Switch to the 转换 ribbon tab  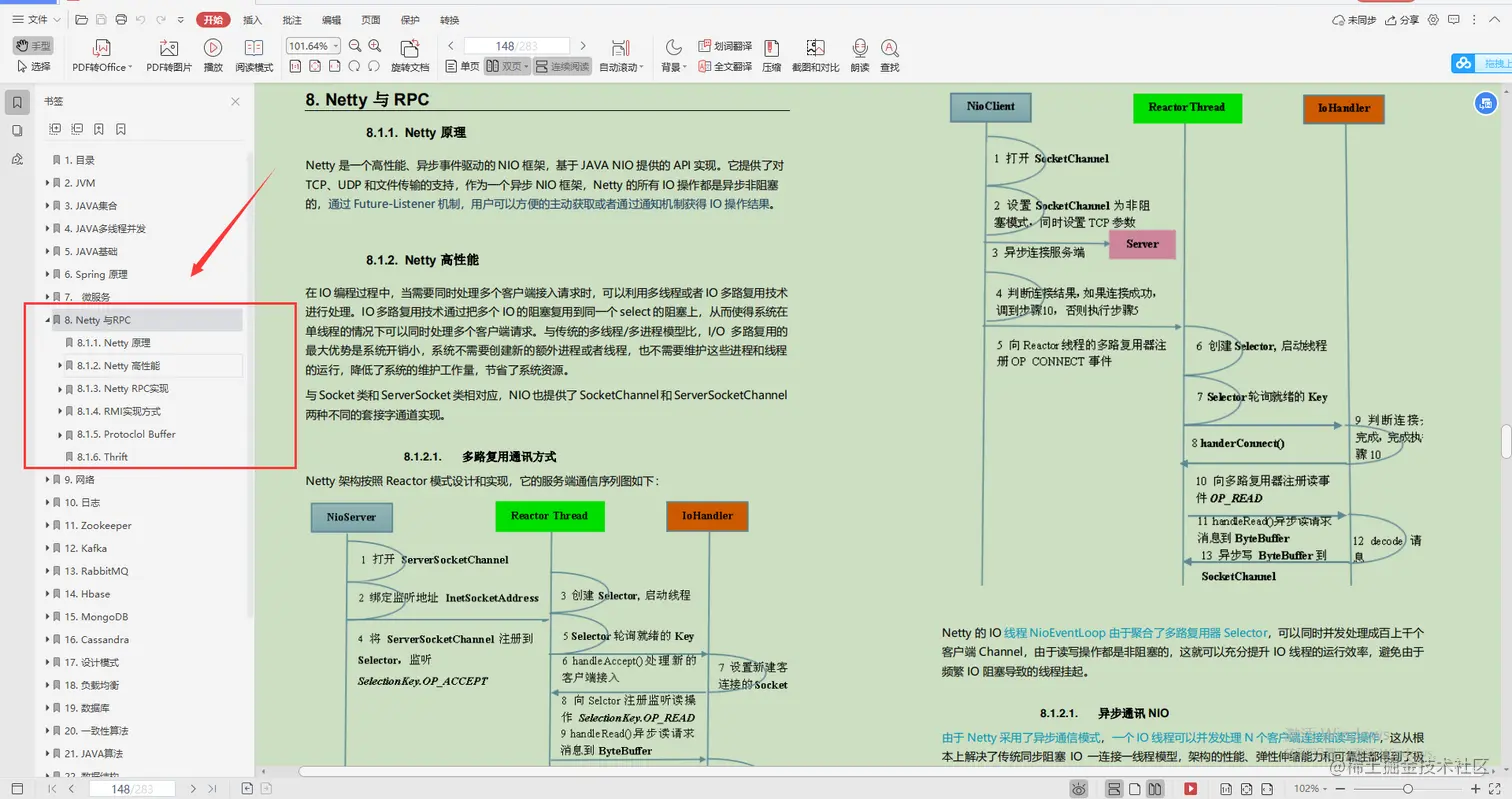tap(448, 19)
